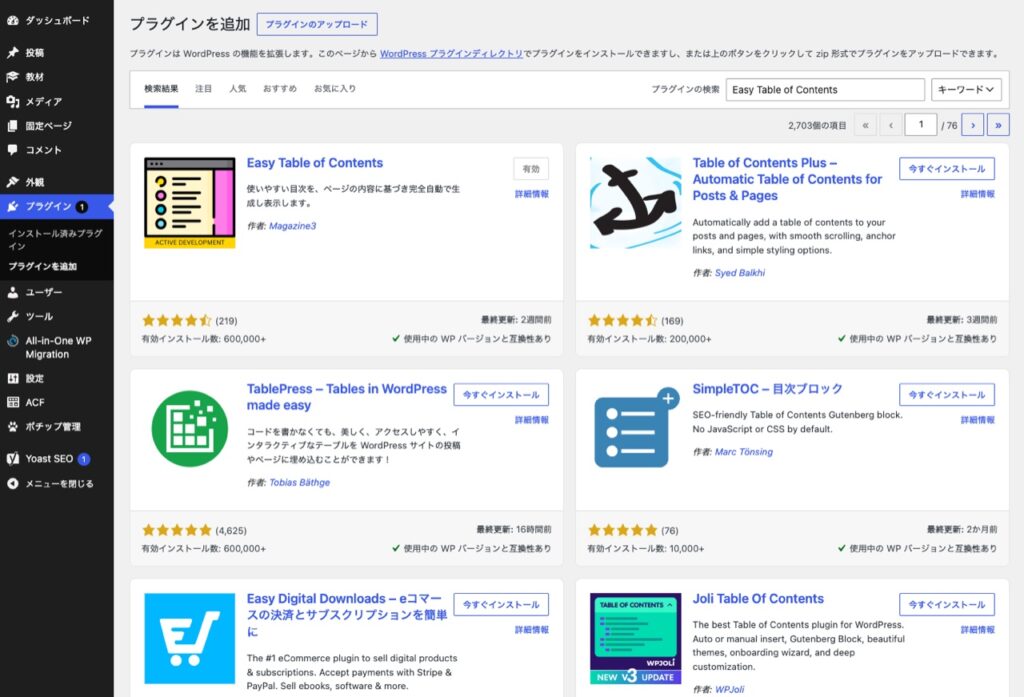
Task: Switch to the お気に入り tab
Action: coord(334,89)
